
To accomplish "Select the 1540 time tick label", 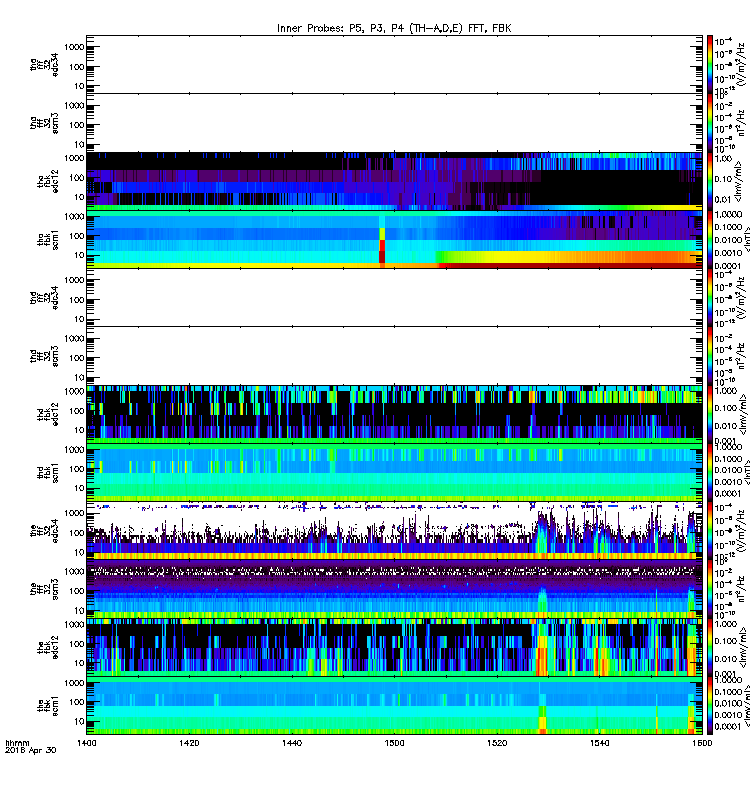I will click(599, 743).
